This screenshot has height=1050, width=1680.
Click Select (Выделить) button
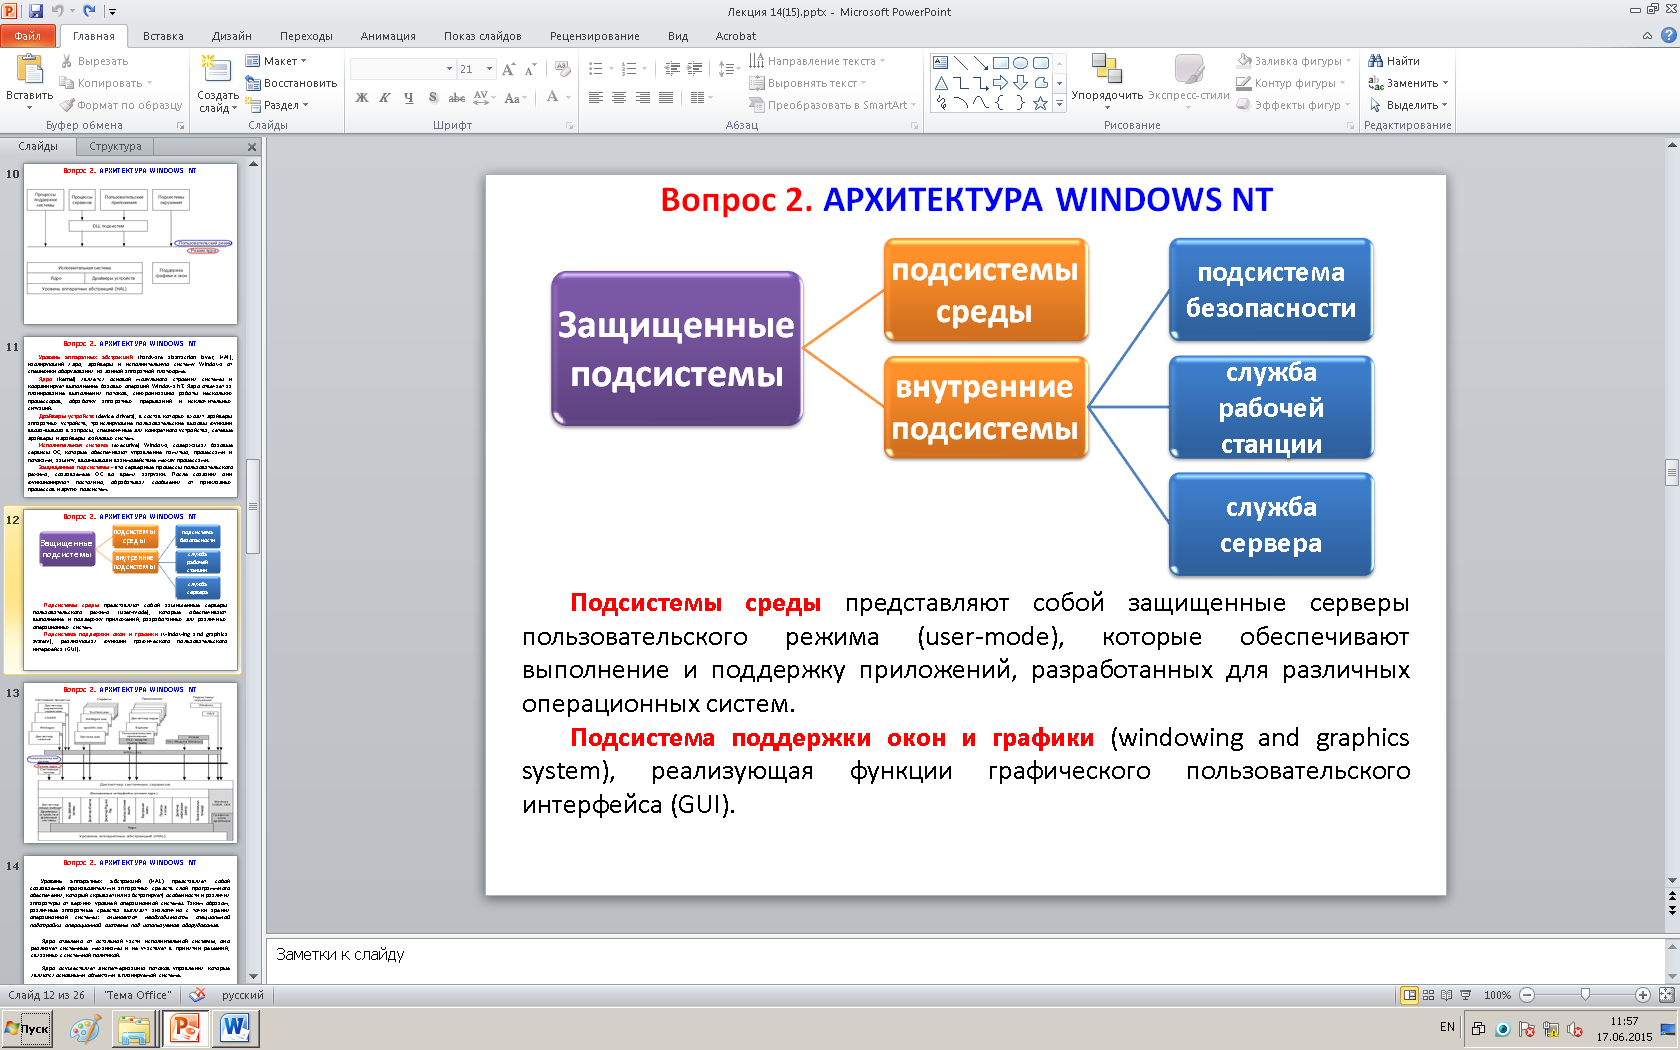click(x=1408, y=105)
